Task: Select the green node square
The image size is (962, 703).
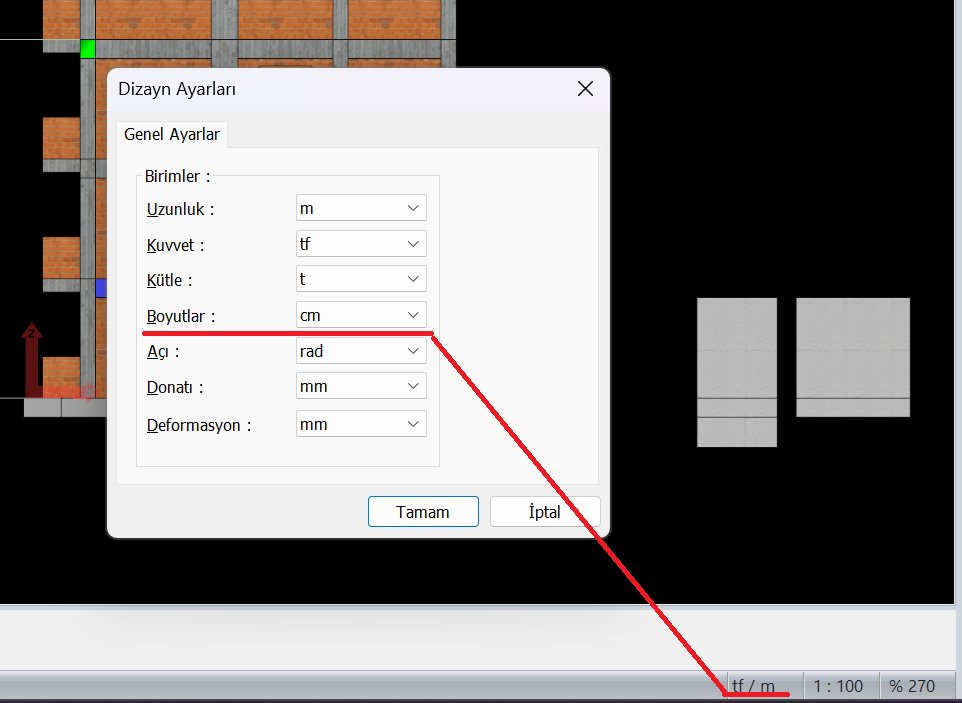Action: coord(88,48)
